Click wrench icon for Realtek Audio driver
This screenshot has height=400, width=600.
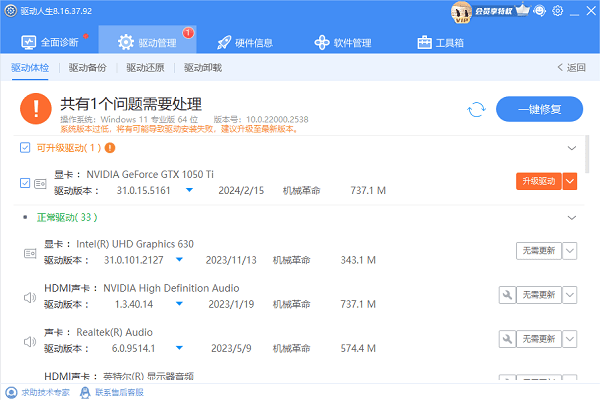point(507,340)
